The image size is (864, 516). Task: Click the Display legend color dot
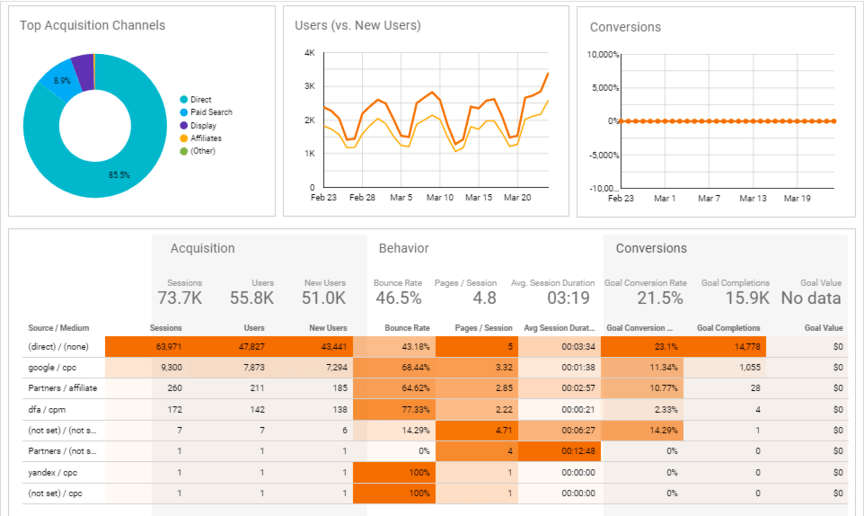(x=183, y=125)
